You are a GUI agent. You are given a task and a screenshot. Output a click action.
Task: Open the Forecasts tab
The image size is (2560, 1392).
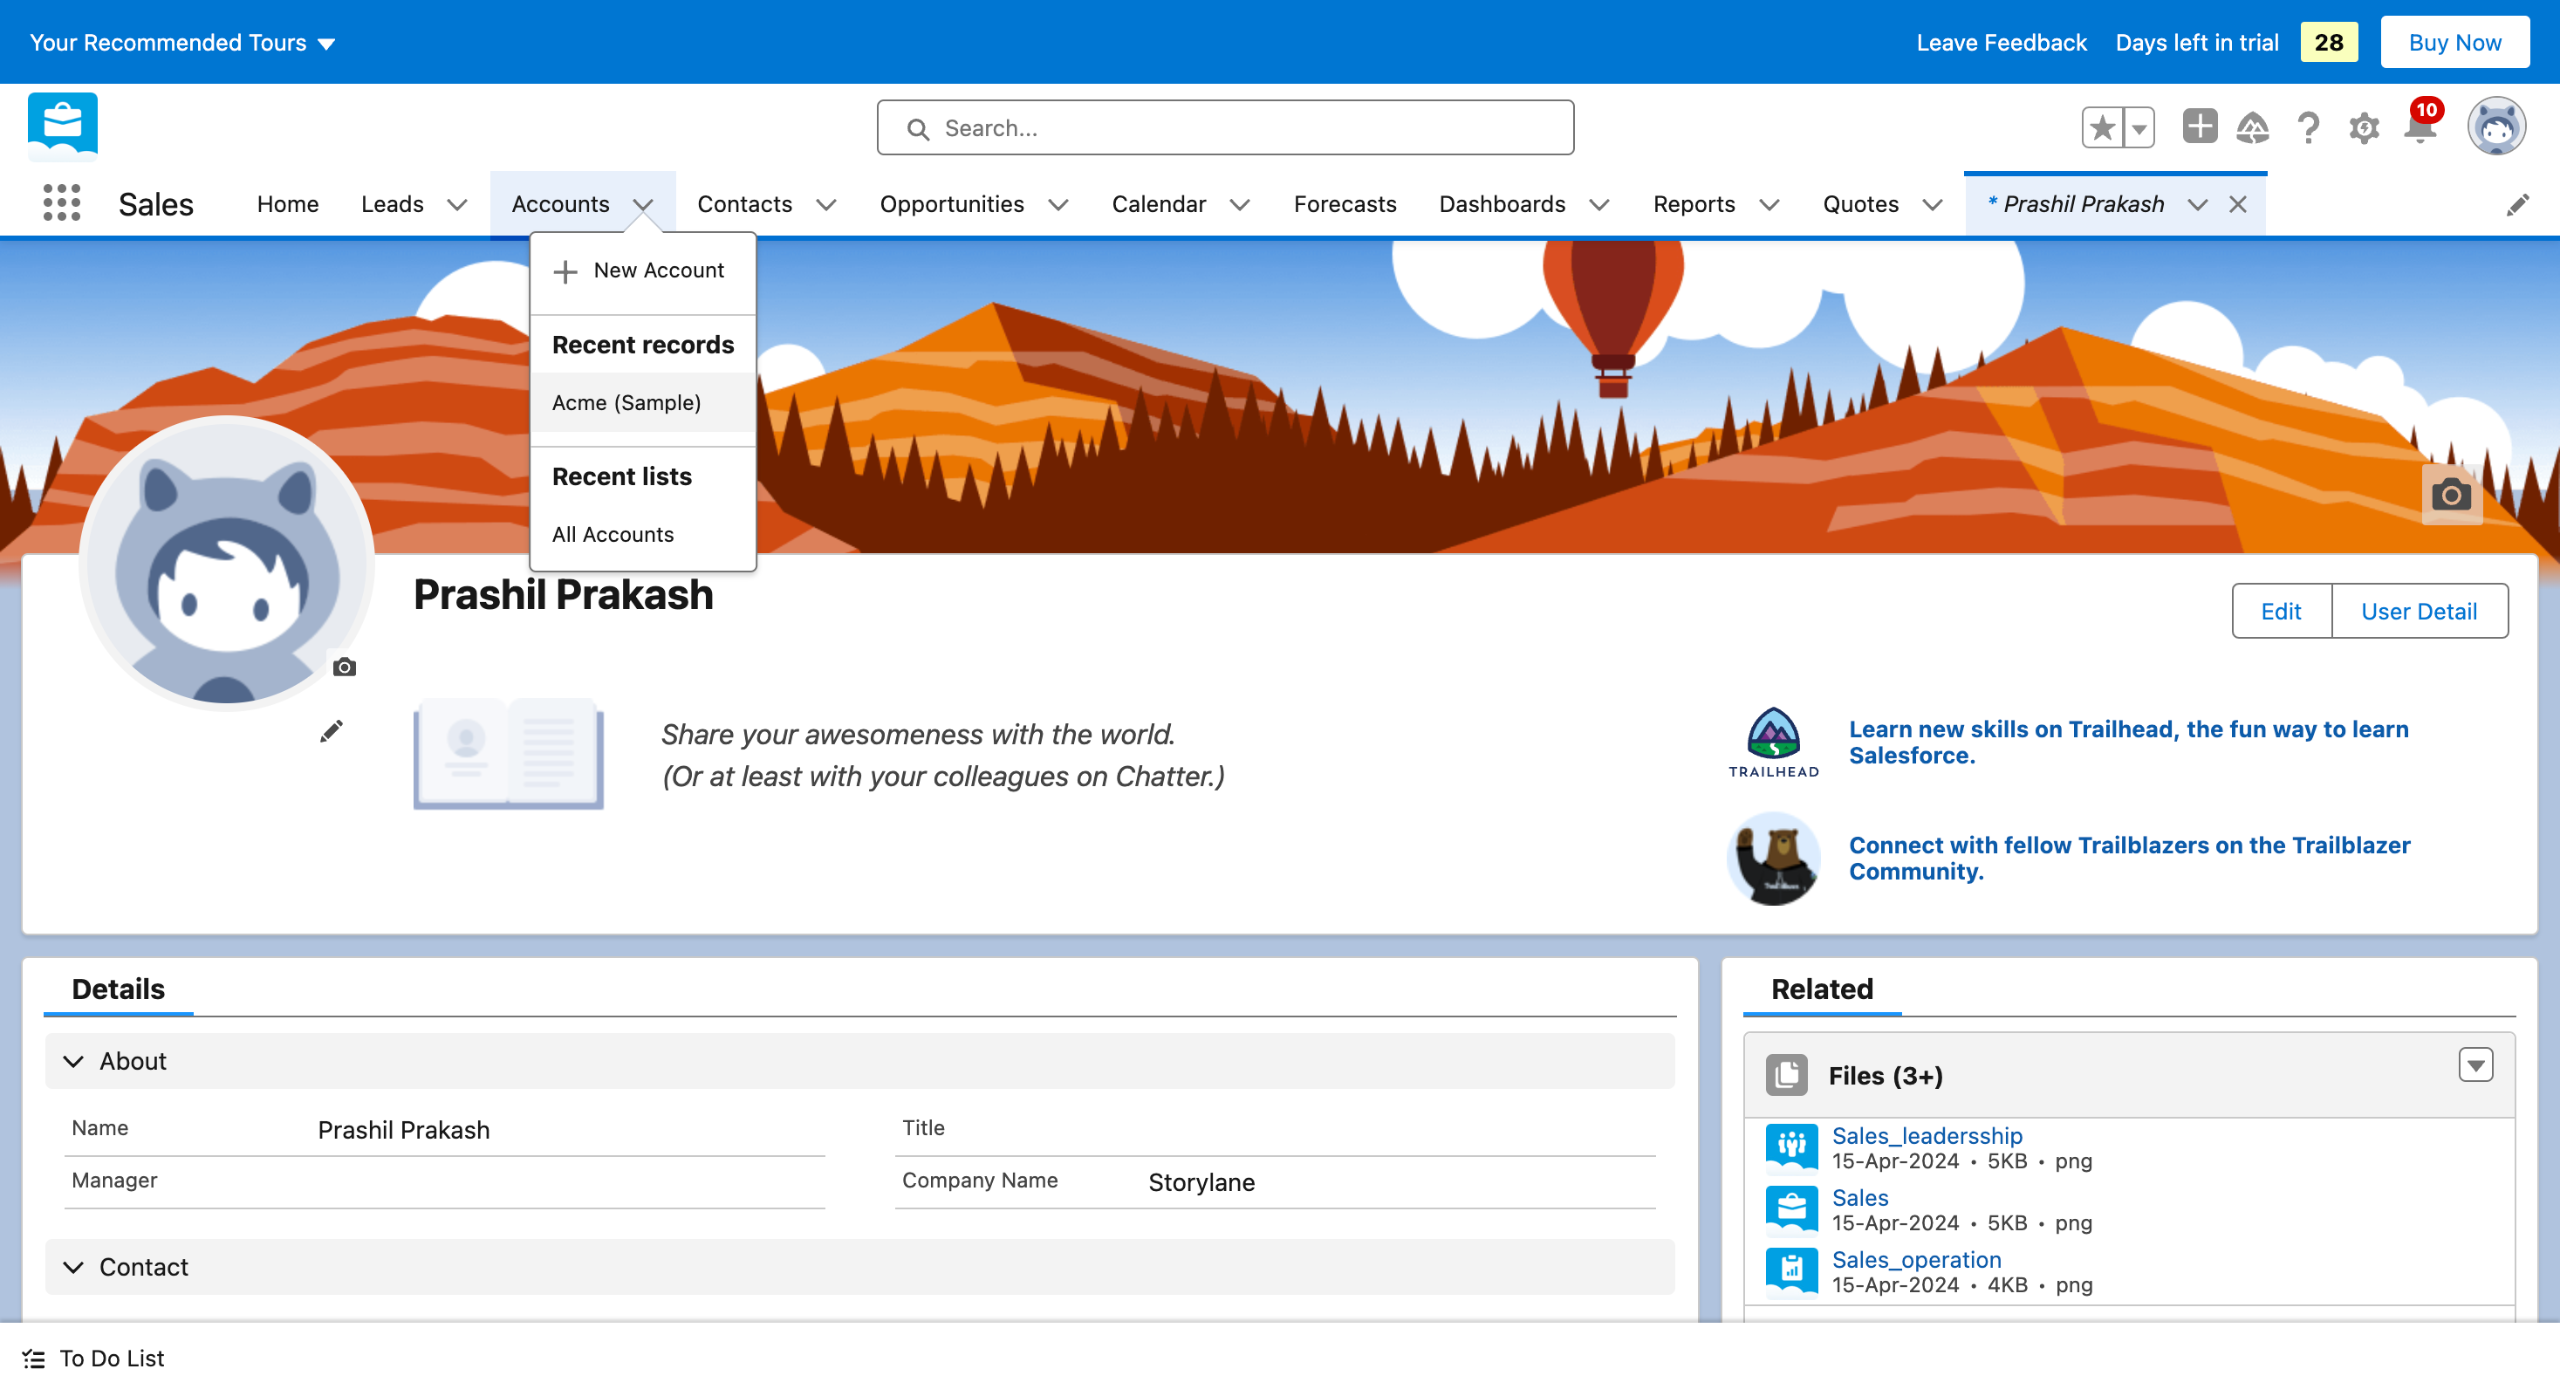coord(1345,204)
